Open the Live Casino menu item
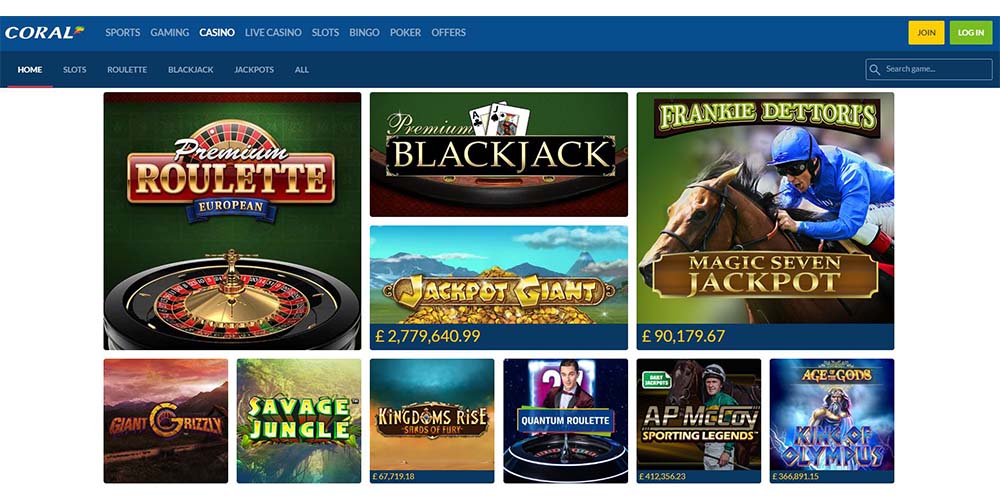Screen dimensions: 1000x500 (x=273, y=33)
